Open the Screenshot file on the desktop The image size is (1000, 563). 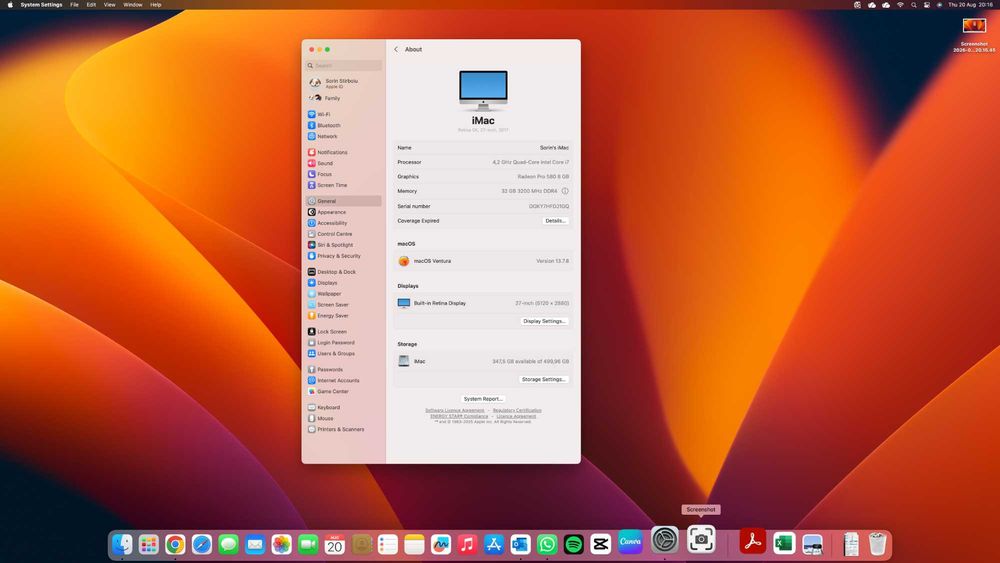click(x=974, y=34)
